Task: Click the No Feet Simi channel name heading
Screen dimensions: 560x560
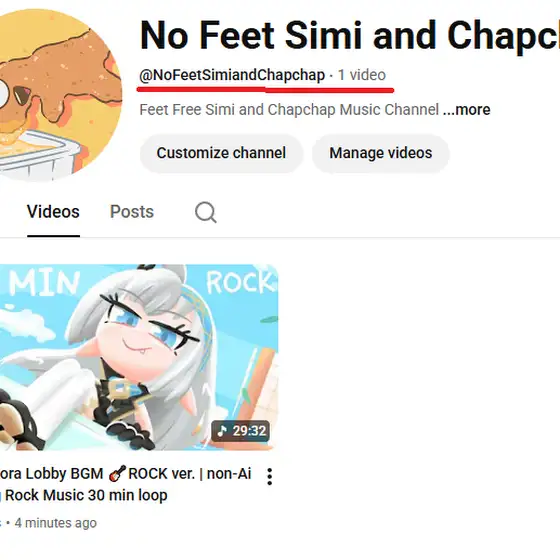Action: click(350, 36)
